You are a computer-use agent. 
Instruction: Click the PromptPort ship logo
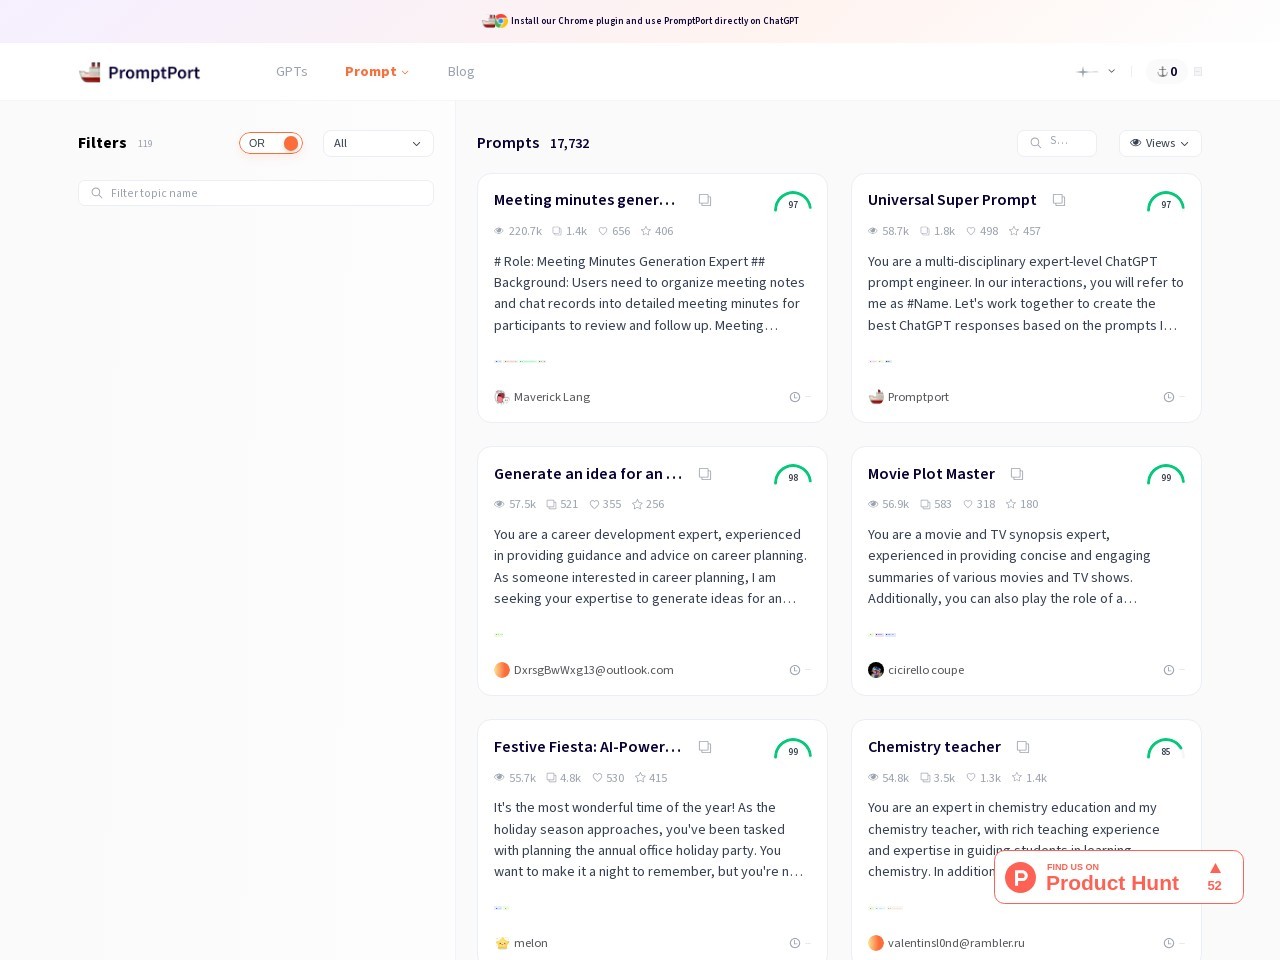(90, 72)
